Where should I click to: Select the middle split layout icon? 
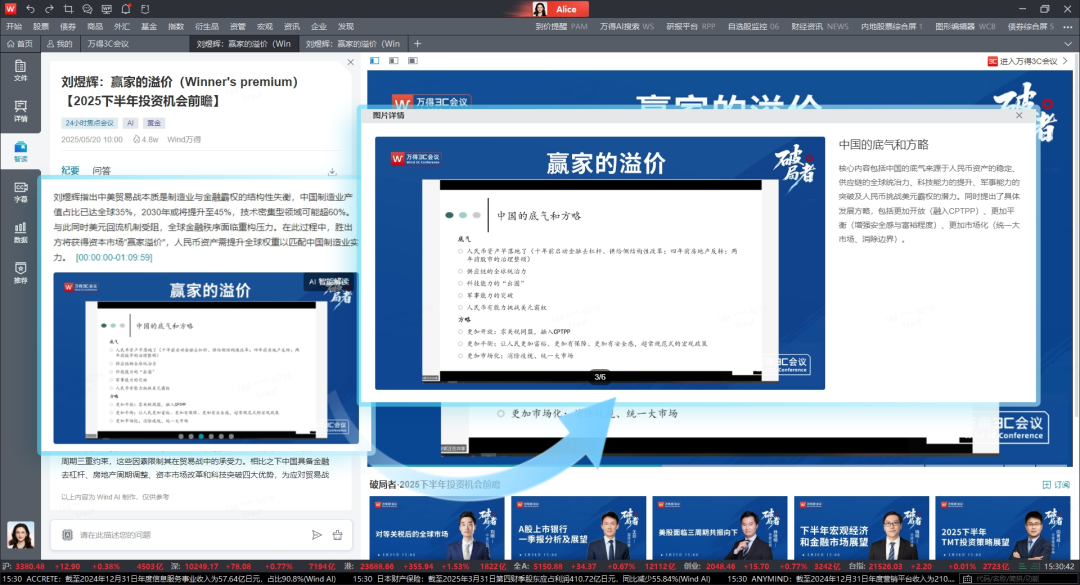(x=393, y=61)
